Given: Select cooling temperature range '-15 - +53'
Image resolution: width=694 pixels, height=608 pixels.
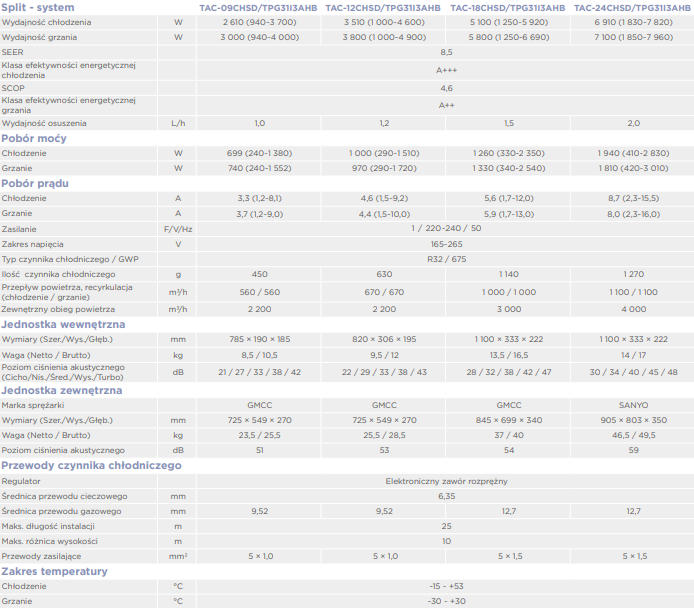Looking at the screenshot, I should [446, 586].
